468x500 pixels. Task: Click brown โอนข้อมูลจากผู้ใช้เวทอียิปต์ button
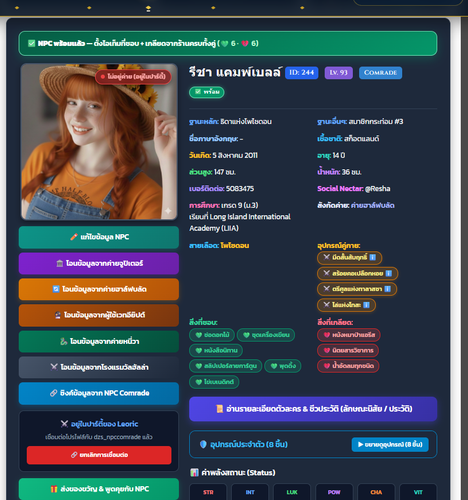pyautogui.click(x=99, y=315)
